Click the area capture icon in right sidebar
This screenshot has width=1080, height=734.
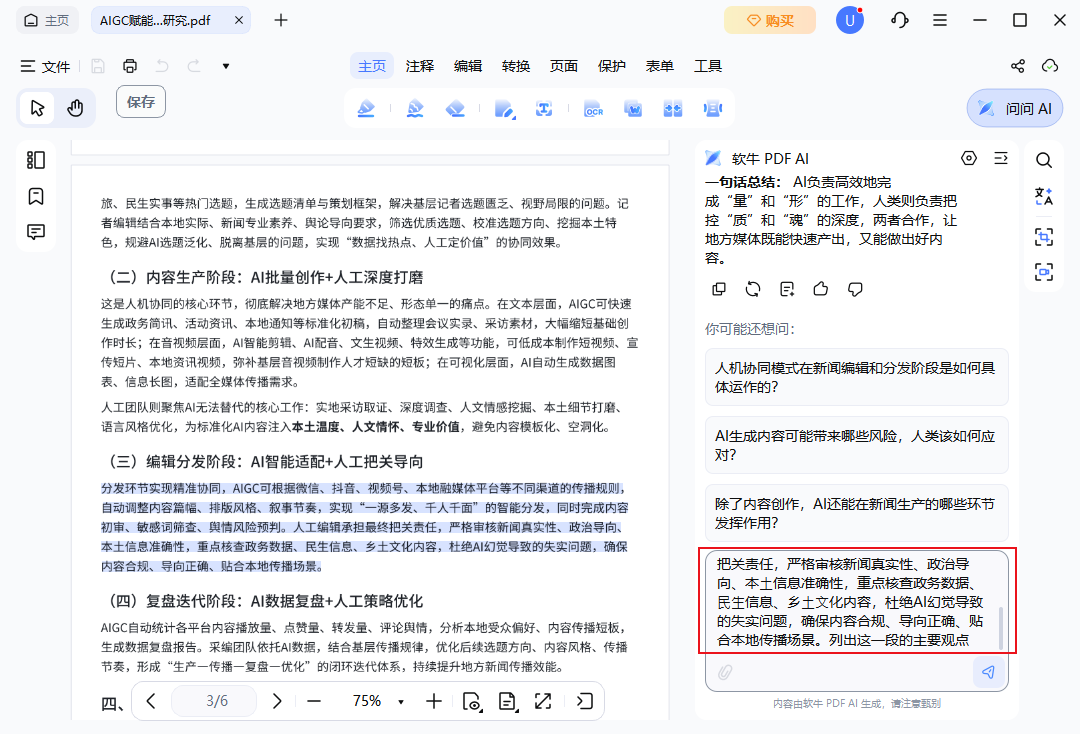[1043, 238]
